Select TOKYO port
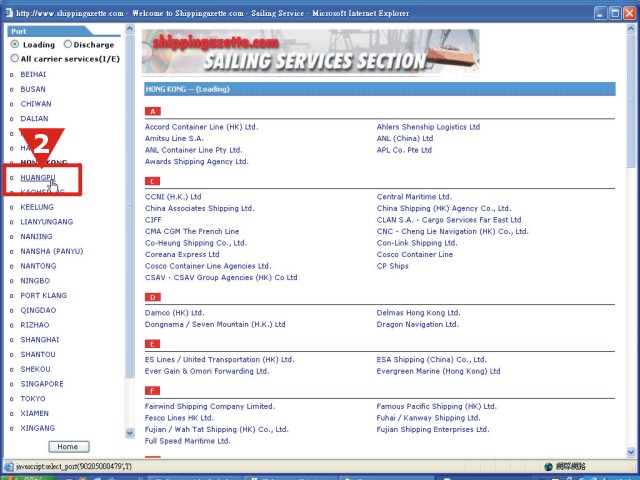This screenshot has width=640, height=480. (x=33, y=398)
